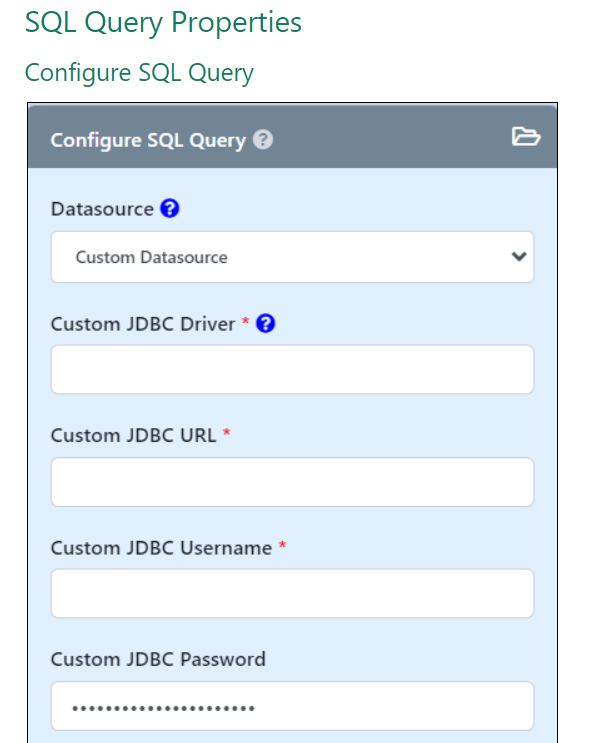
Task: Click the masked Custom JDBC Password field
Action: (x=292, y=707)
